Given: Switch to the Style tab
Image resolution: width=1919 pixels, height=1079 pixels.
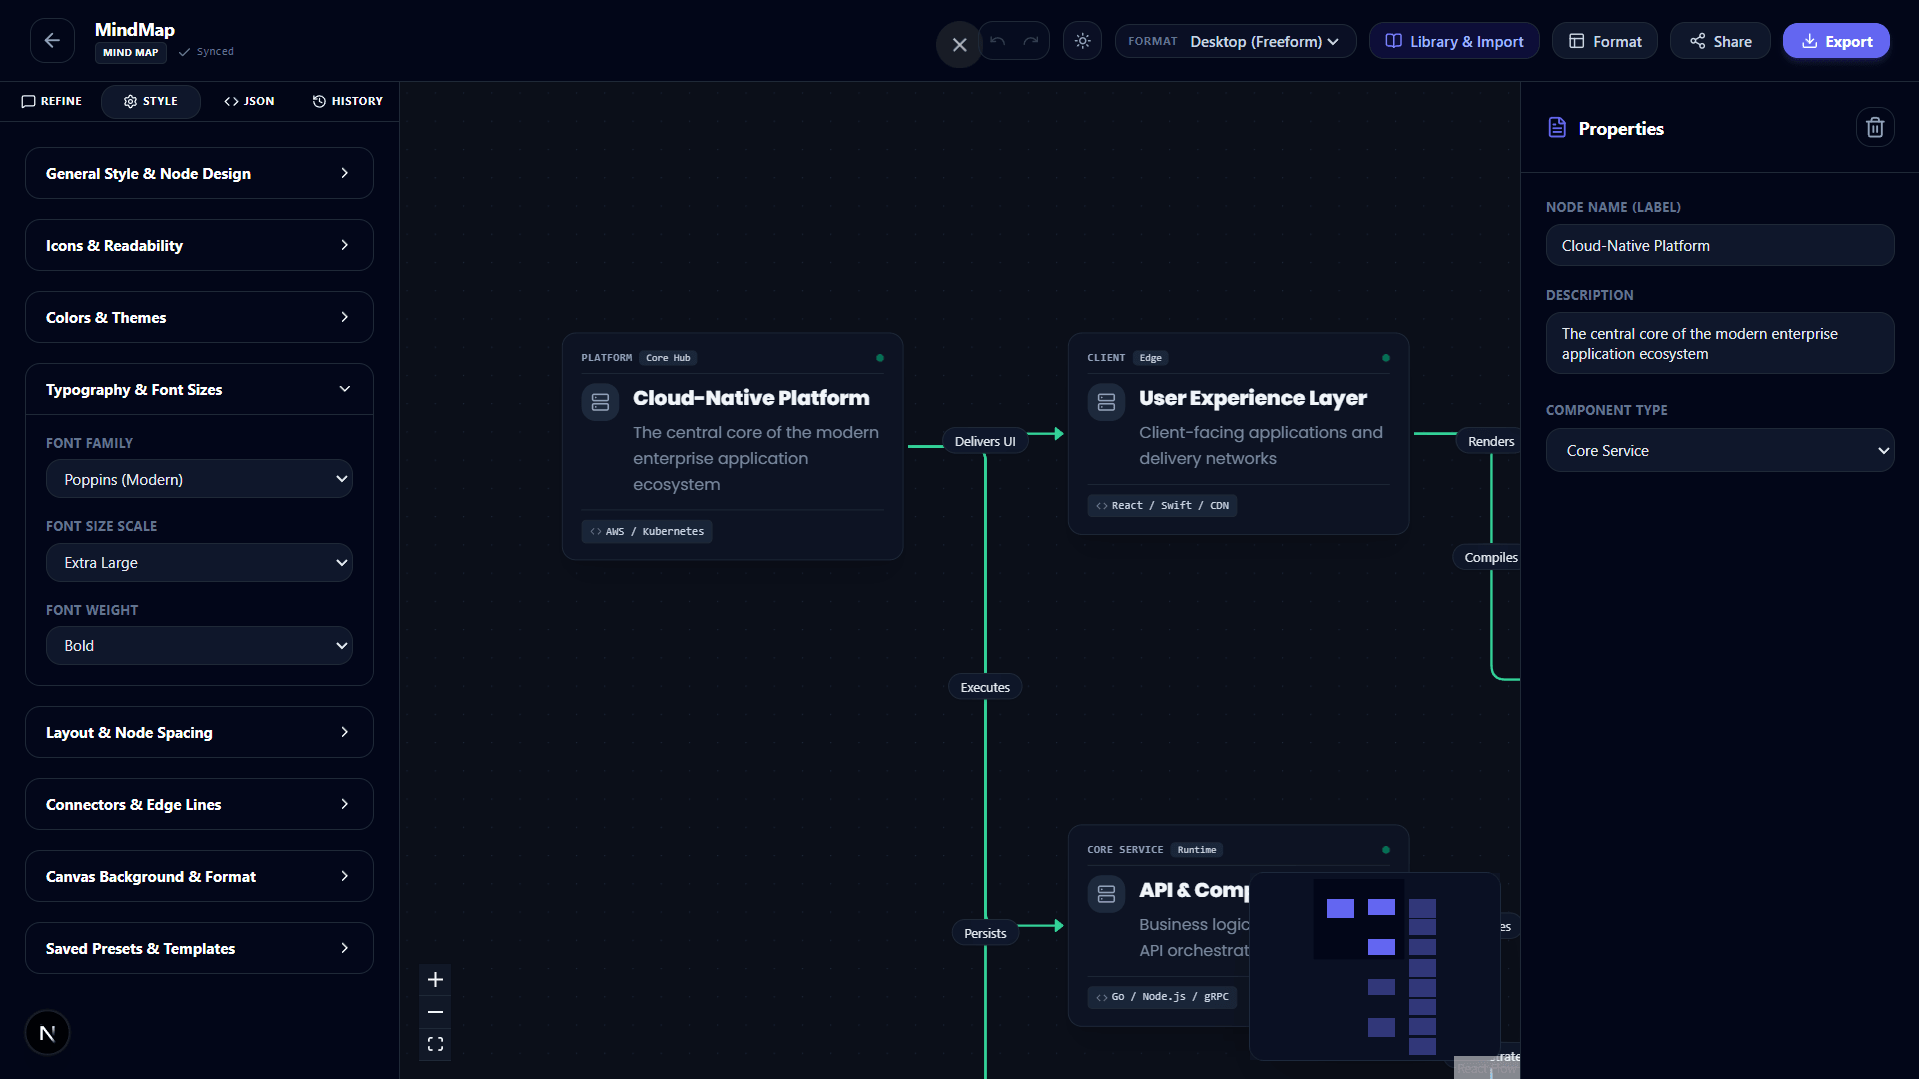Looking at the screenshot, I should pos(150,101).
